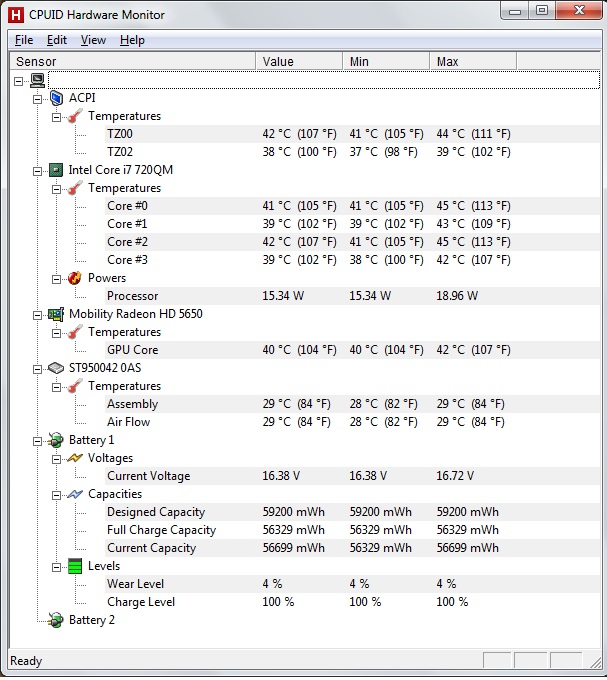This screenshot has height=680, width=607.
Task: Collapse the Voltages node
Action: (x=56, y=459)
